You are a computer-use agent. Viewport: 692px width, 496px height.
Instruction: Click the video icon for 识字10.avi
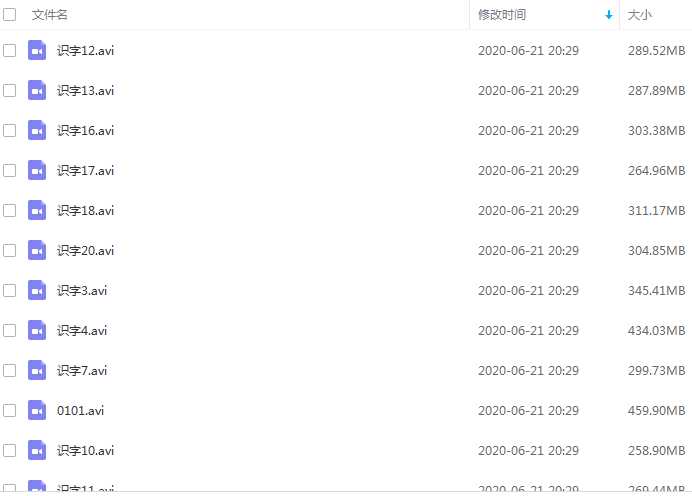[x=37, y=451]
